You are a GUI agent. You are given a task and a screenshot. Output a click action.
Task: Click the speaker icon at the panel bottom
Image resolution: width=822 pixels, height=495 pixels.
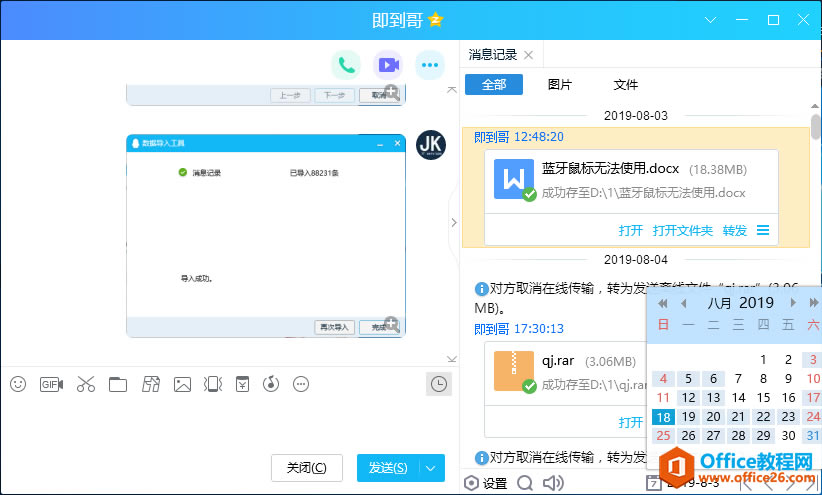(x=553, y=483)
